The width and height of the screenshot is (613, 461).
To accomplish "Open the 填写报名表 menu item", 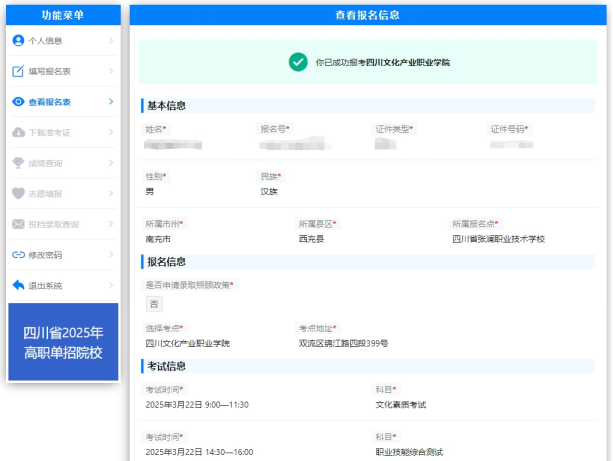I will [x=63, y=71].
